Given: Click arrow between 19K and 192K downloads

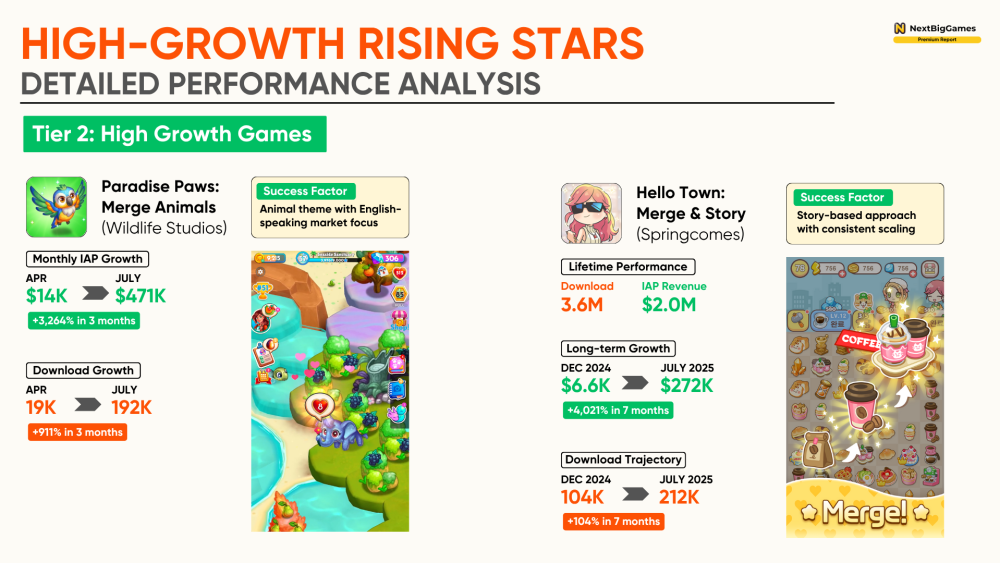Looking at the screenshot, I should click(x=87, y=405).
